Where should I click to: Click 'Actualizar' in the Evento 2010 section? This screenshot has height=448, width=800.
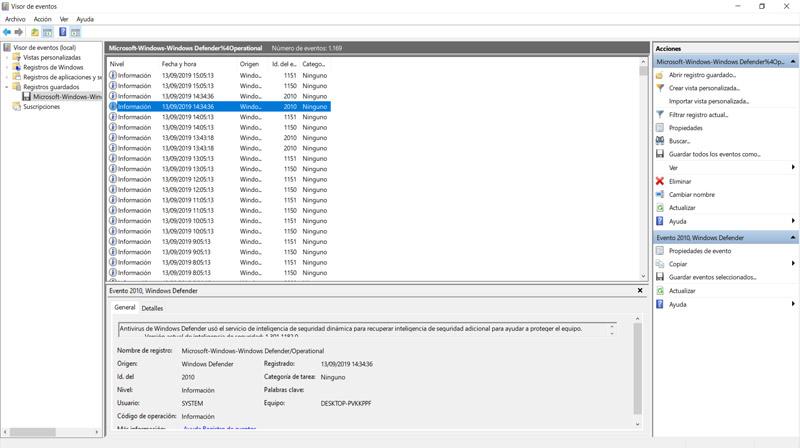(x=682, y=291)
